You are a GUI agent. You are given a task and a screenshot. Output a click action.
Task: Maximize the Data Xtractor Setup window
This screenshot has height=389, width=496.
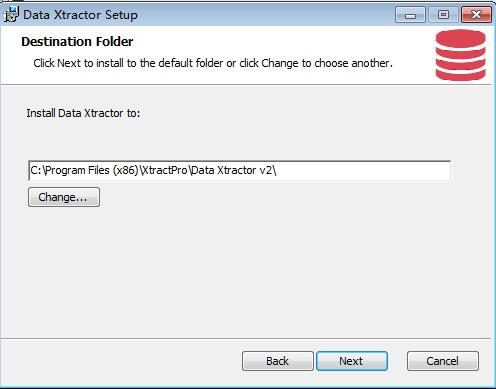point(443,15)
